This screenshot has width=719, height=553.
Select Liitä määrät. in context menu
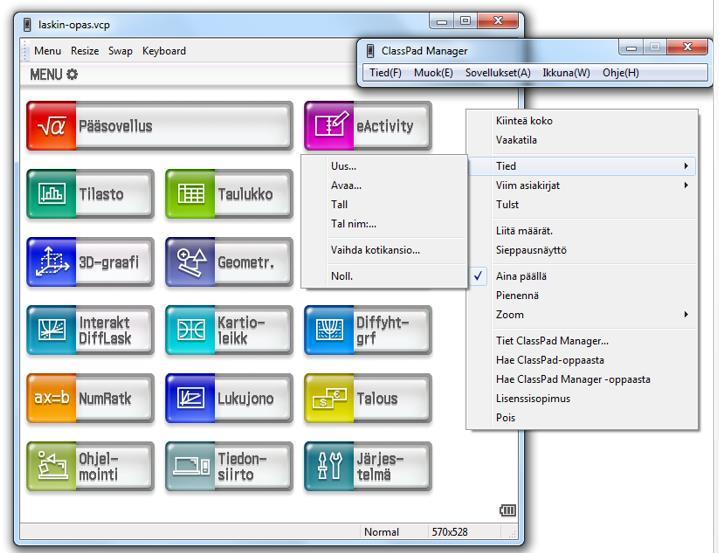[x=582, y=231]
